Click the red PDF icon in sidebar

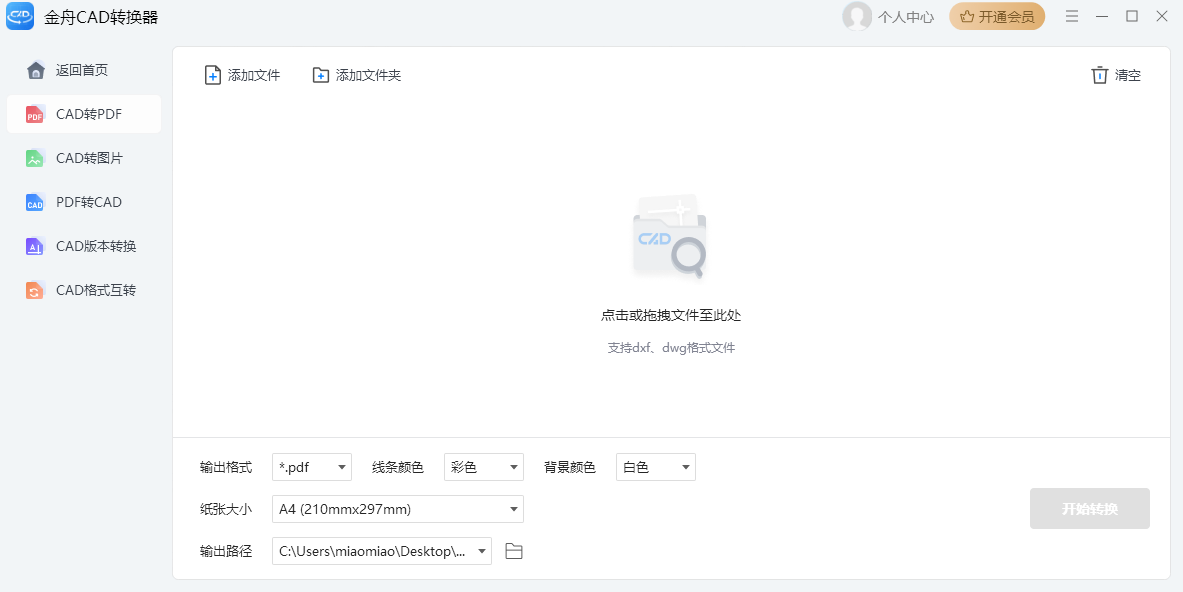(x=35, y=115)
